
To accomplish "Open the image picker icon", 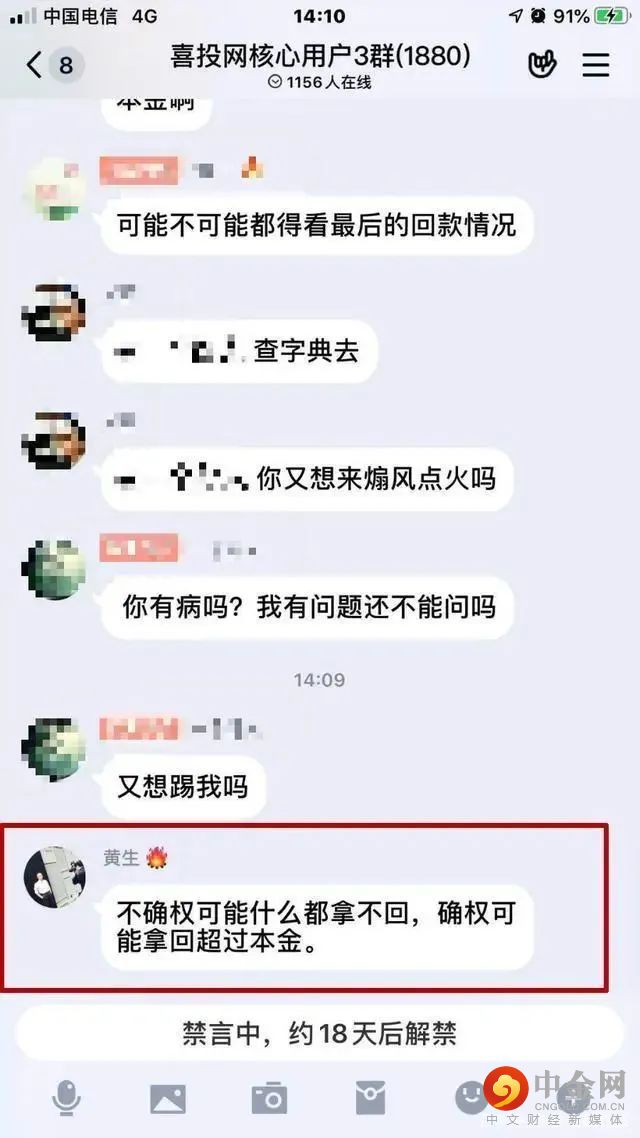I will click(168, 1099).
